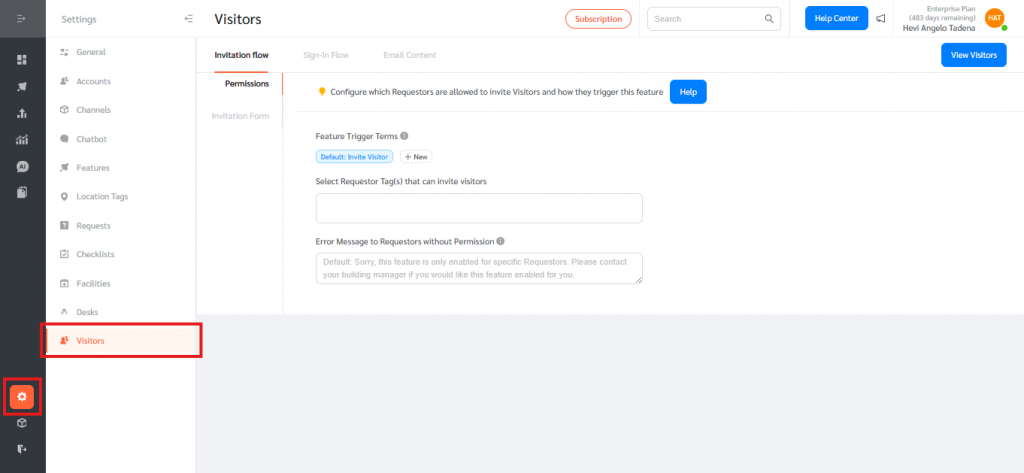The width and height of the screenshot is (1024, 473).
Task: Collapse the Settings side panel
Action: click(188, 19)
